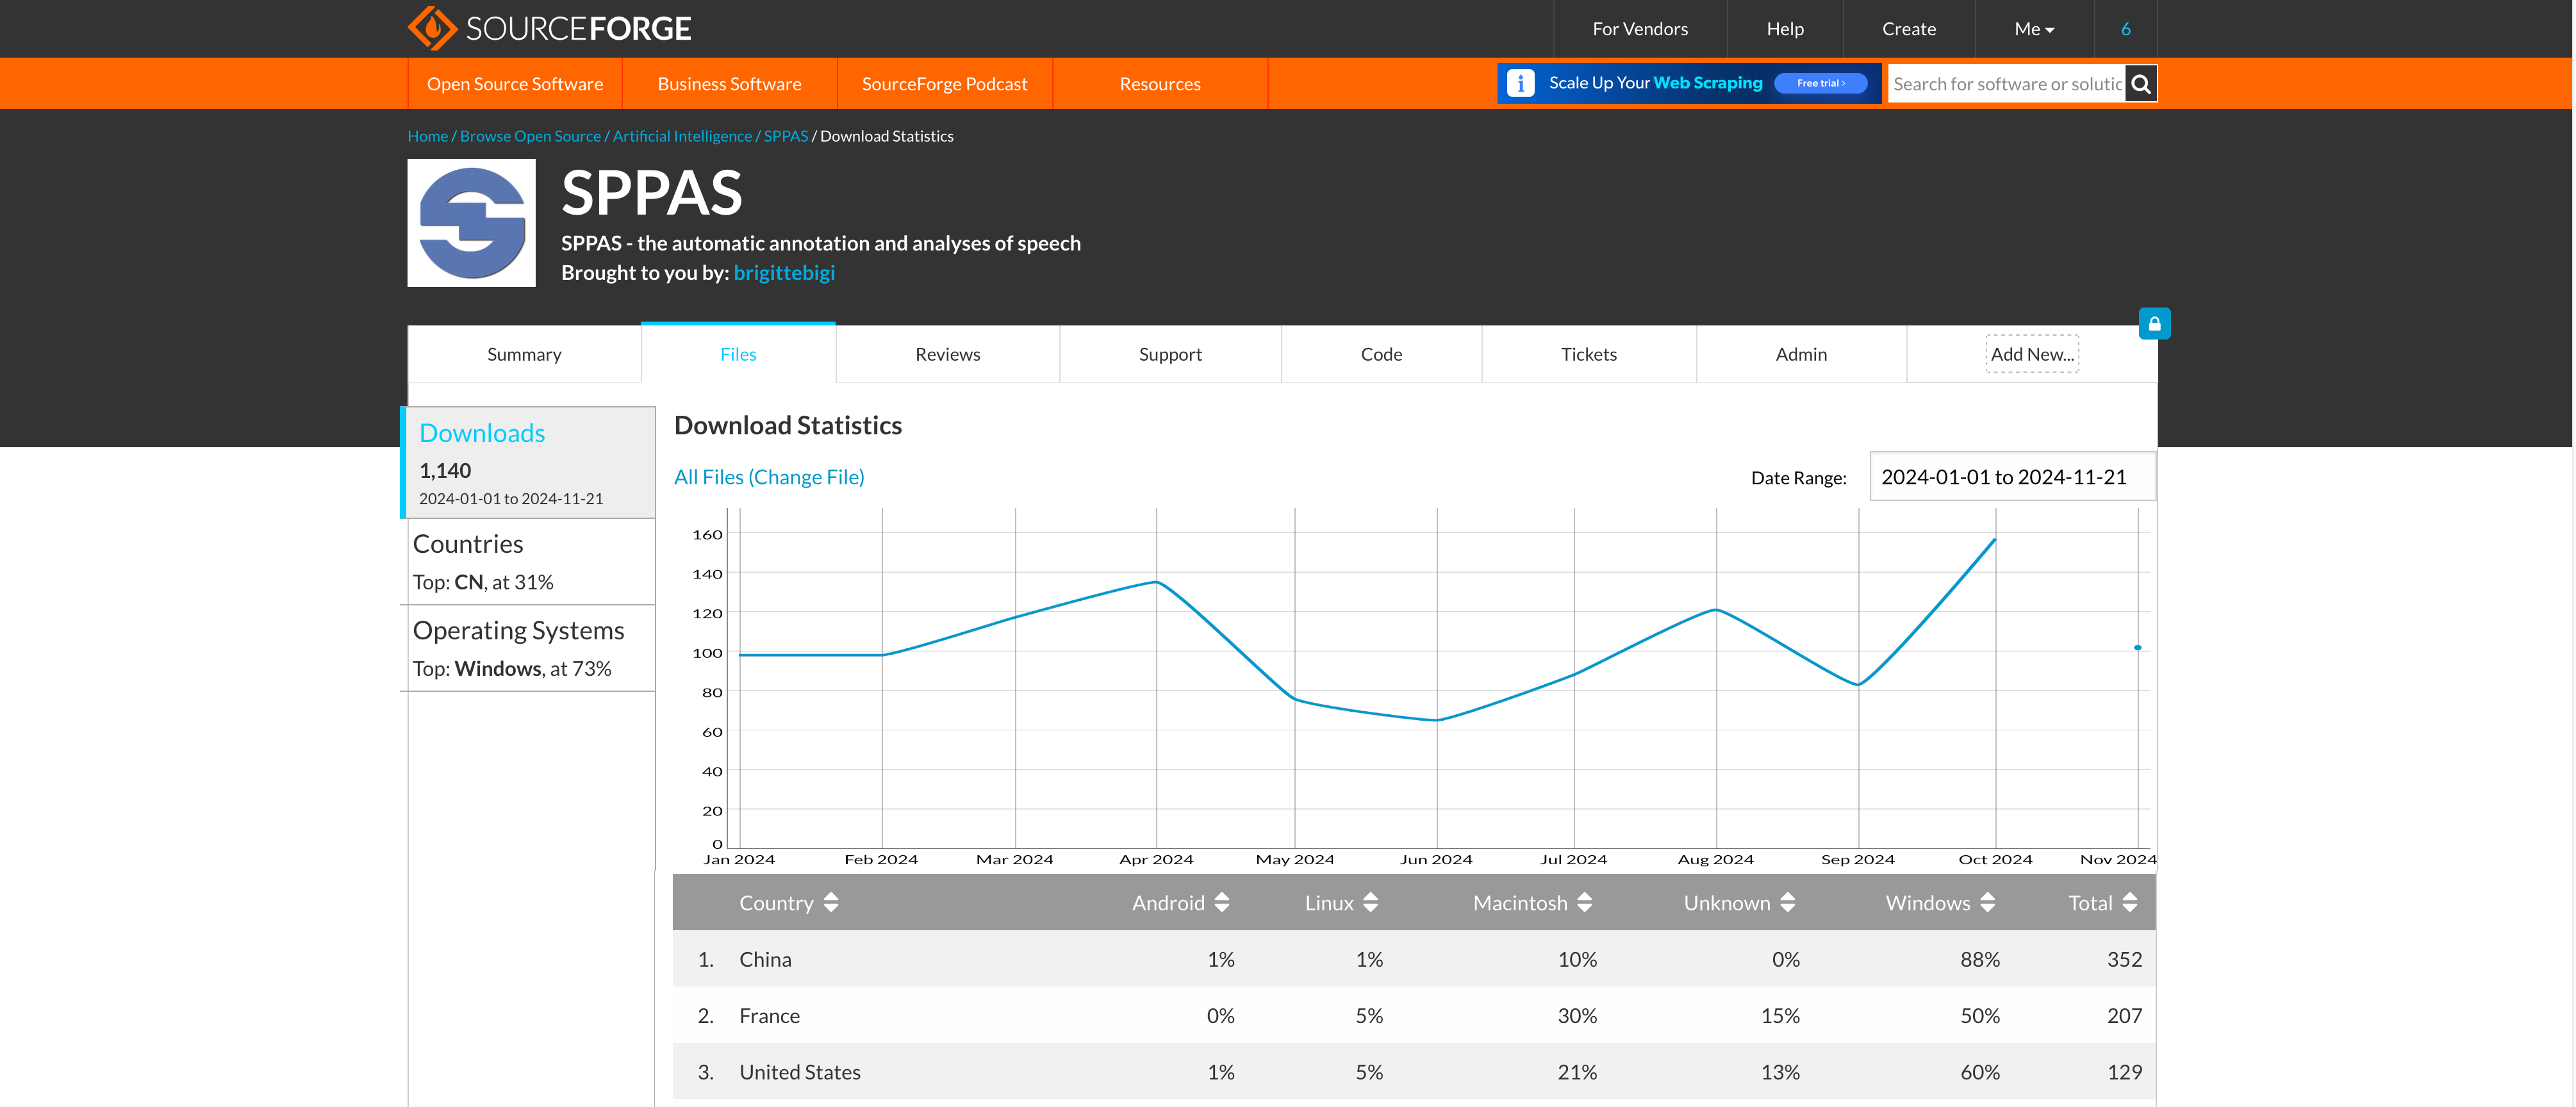Switch to the Support tab

click(1170, 354)
